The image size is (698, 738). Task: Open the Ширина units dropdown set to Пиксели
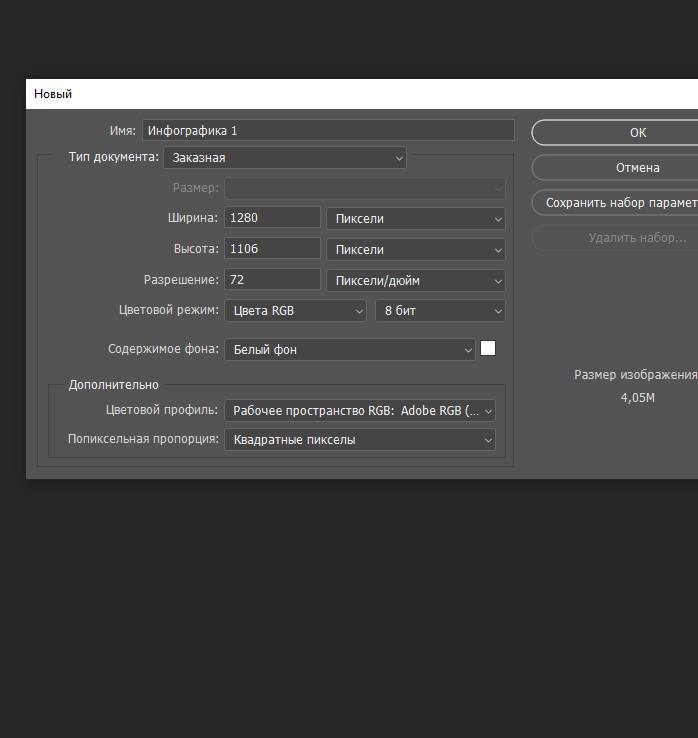(415, 218)
